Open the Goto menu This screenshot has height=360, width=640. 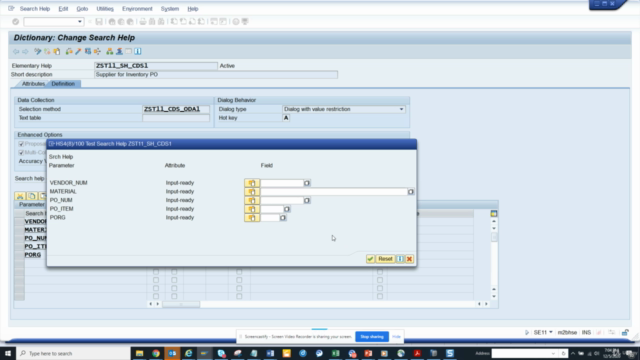click(82, 9)
